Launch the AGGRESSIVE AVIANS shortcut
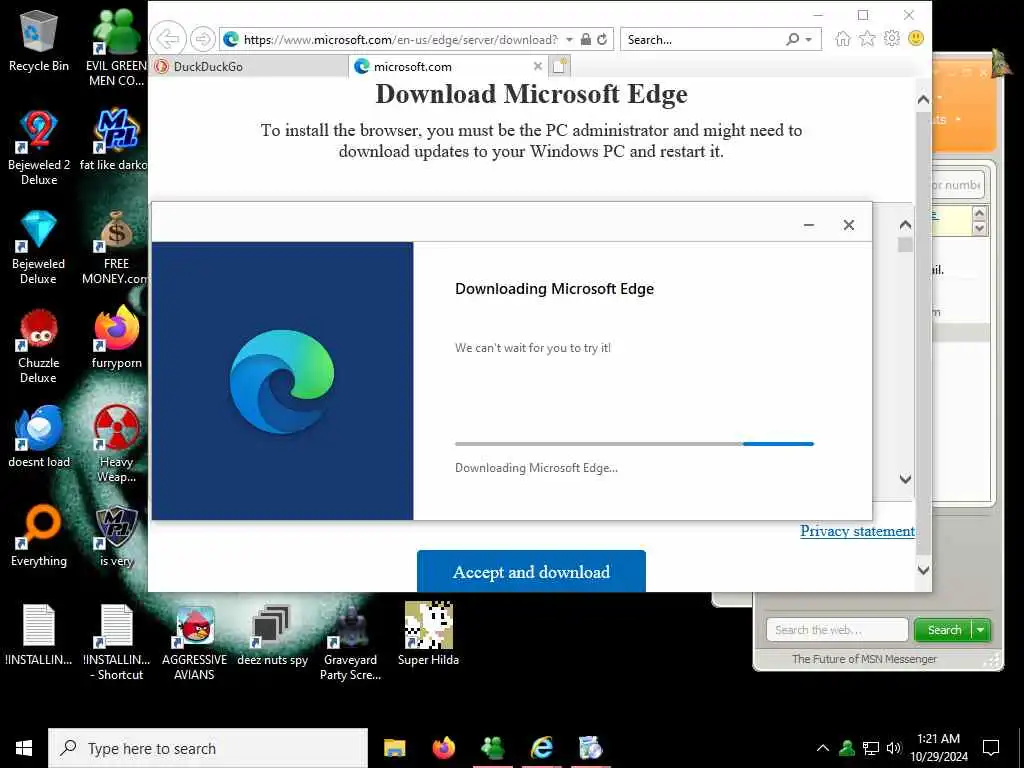Screen dimensions: 1024x768 click(195, 643)
